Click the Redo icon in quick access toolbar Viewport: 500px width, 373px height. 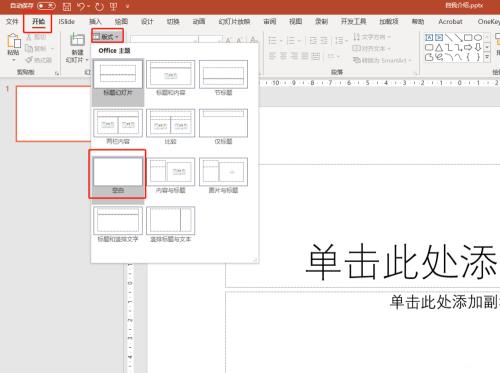99,6
